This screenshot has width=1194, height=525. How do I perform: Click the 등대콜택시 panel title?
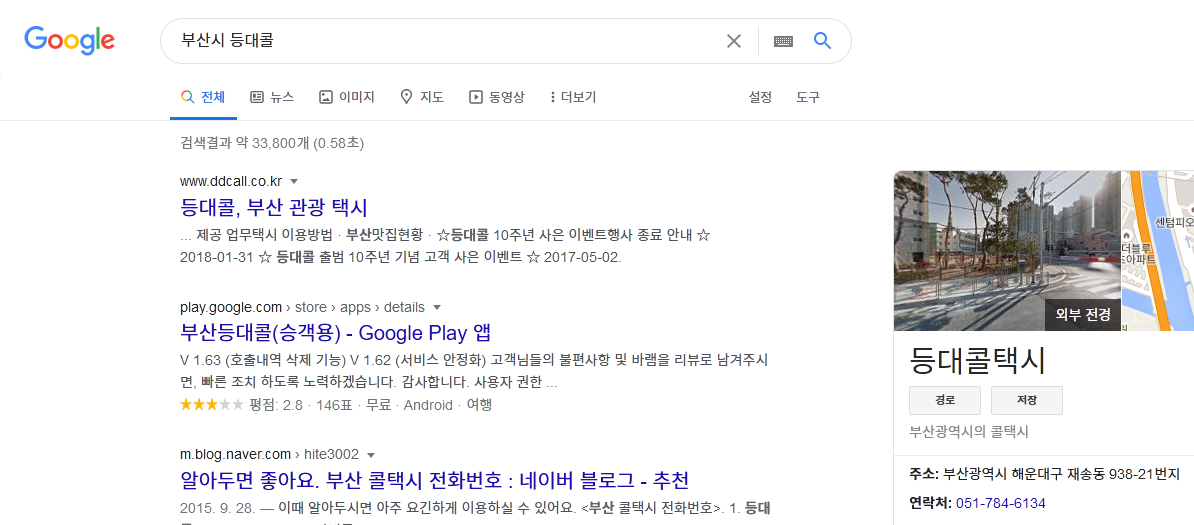pos(977,360)
